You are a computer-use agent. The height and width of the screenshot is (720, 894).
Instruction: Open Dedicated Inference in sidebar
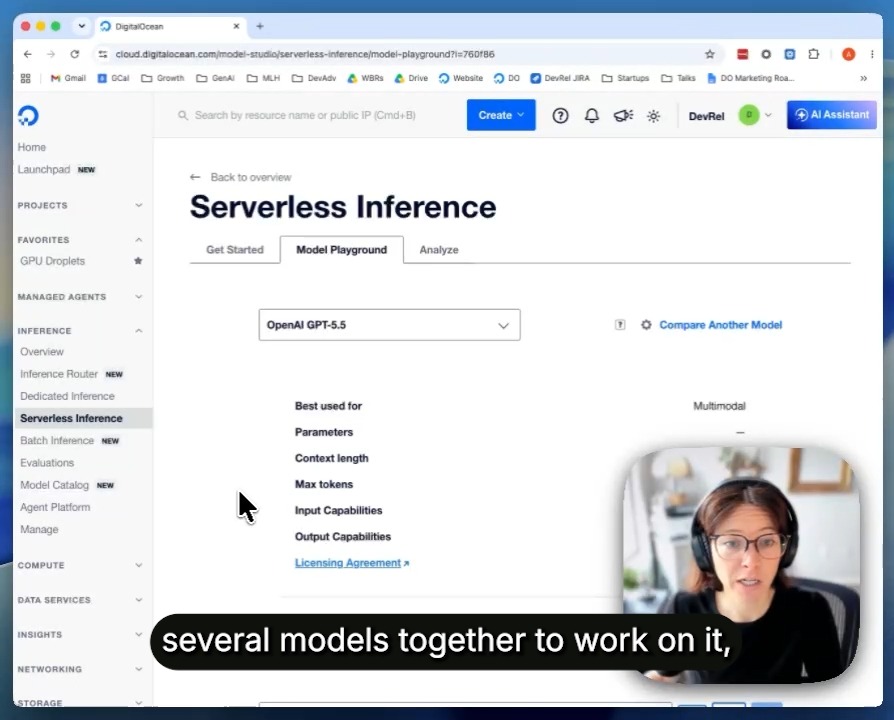[67, 396]
